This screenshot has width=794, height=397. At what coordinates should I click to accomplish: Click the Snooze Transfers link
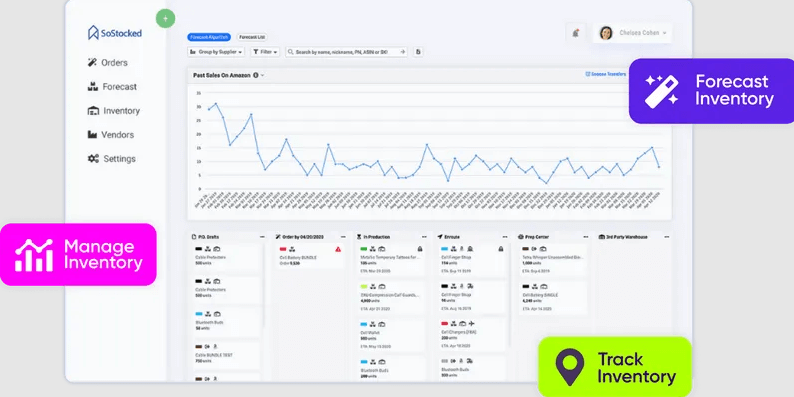click(x=606, y=74)
